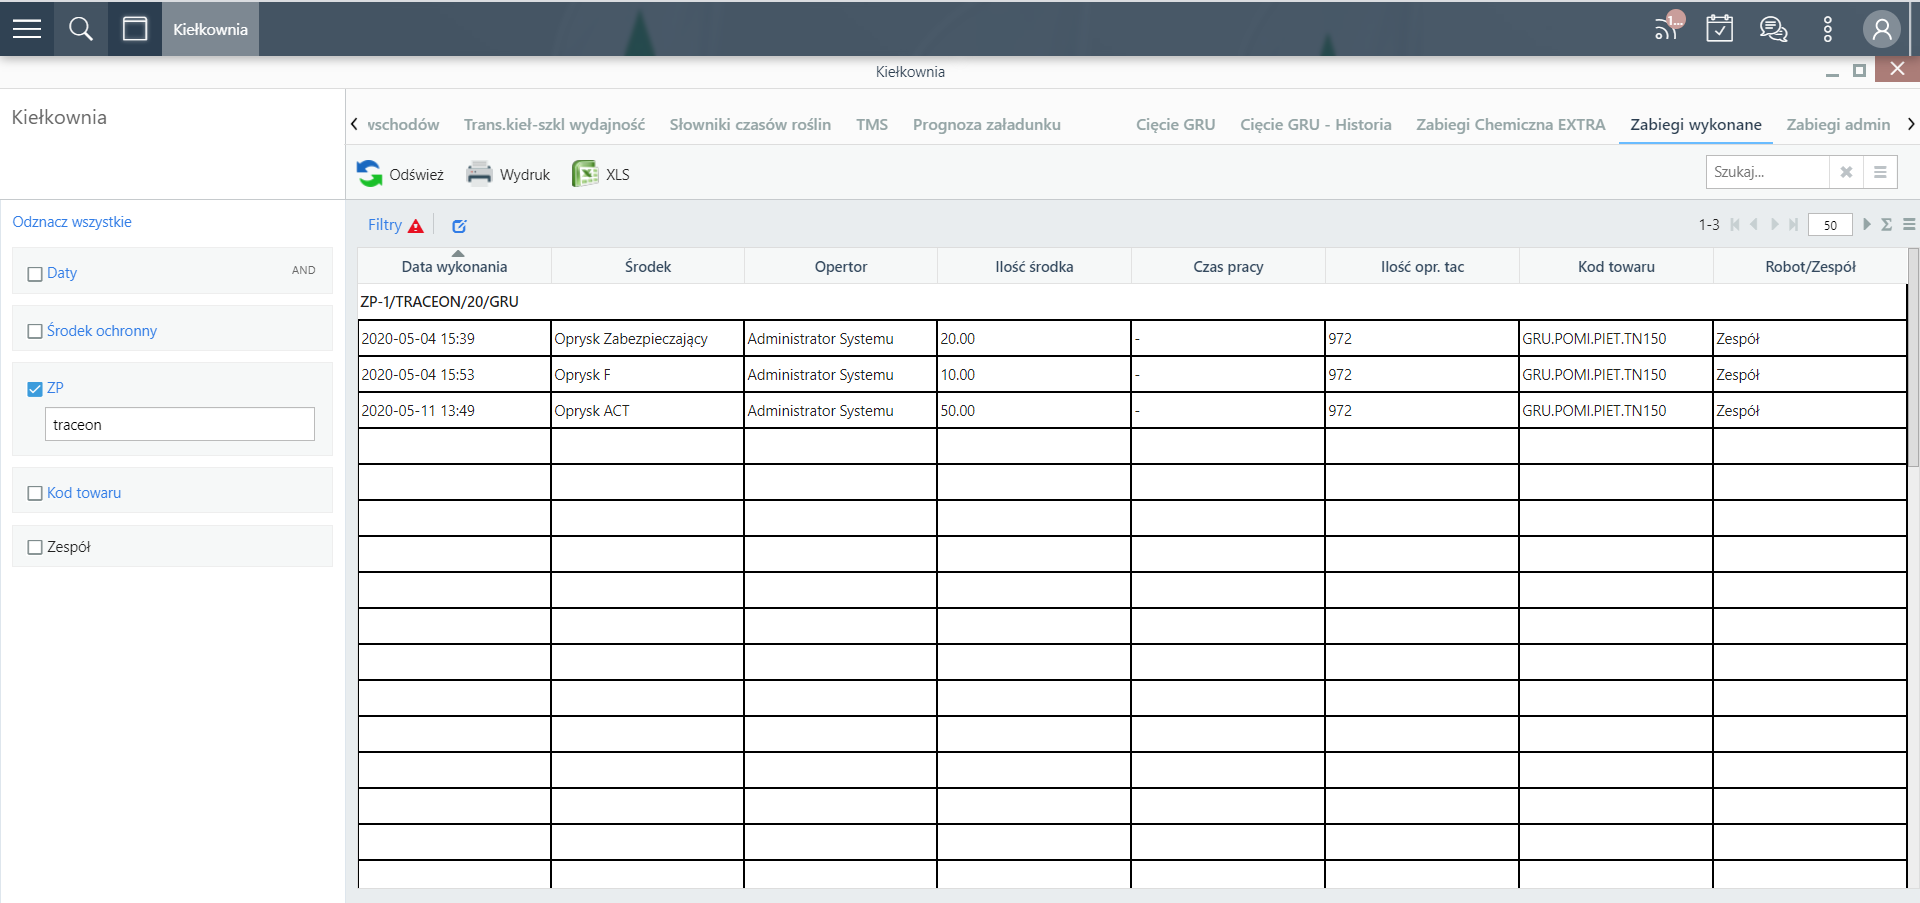Go to previous page of results
1920x903 pixels.
point(1754,225)
